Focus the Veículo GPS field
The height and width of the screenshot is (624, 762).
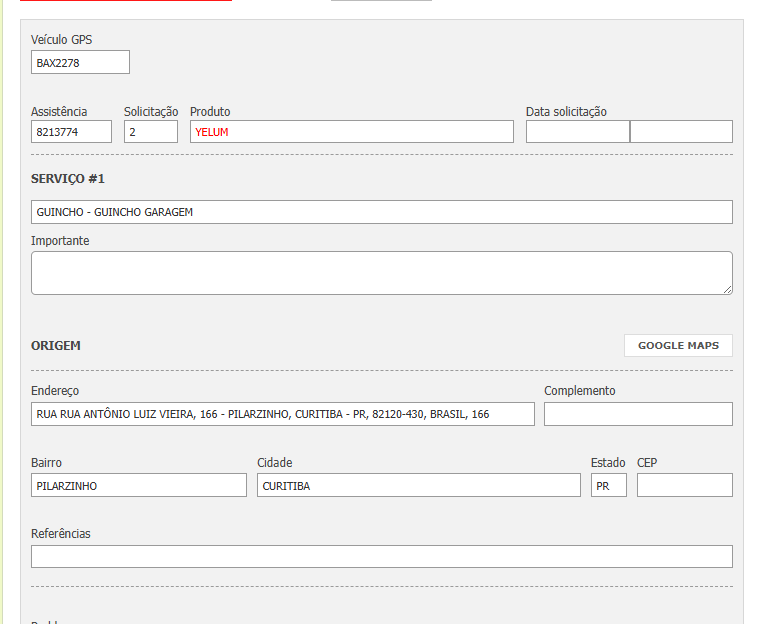click(x=80, y=63)
